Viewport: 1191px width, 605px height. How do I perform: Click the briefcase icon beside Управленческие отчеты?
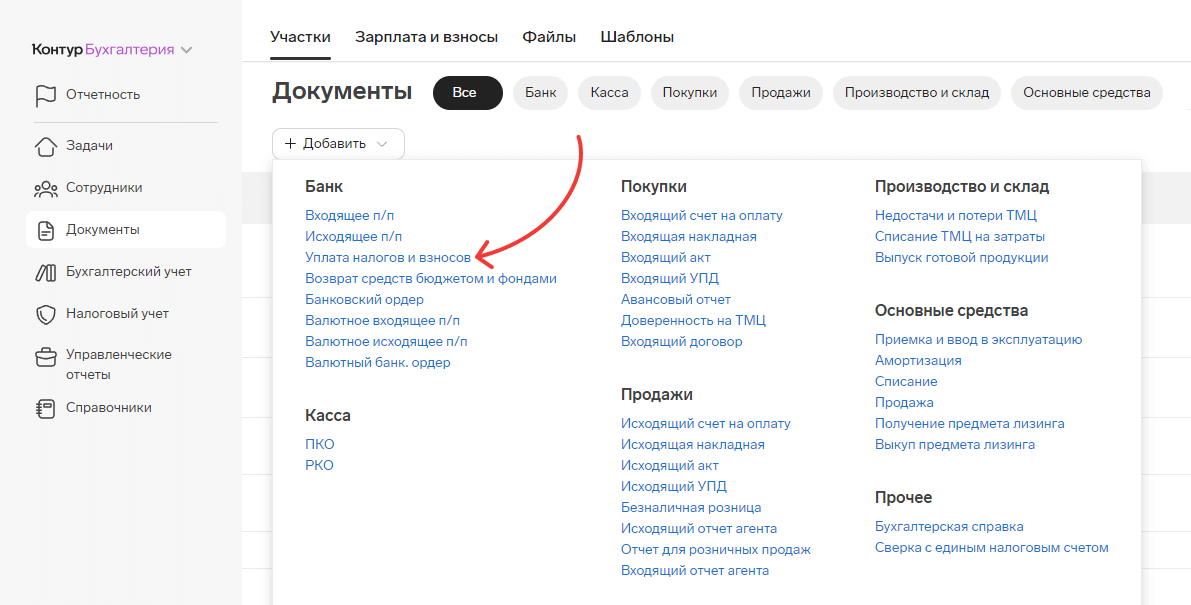[x=46, y=357]
